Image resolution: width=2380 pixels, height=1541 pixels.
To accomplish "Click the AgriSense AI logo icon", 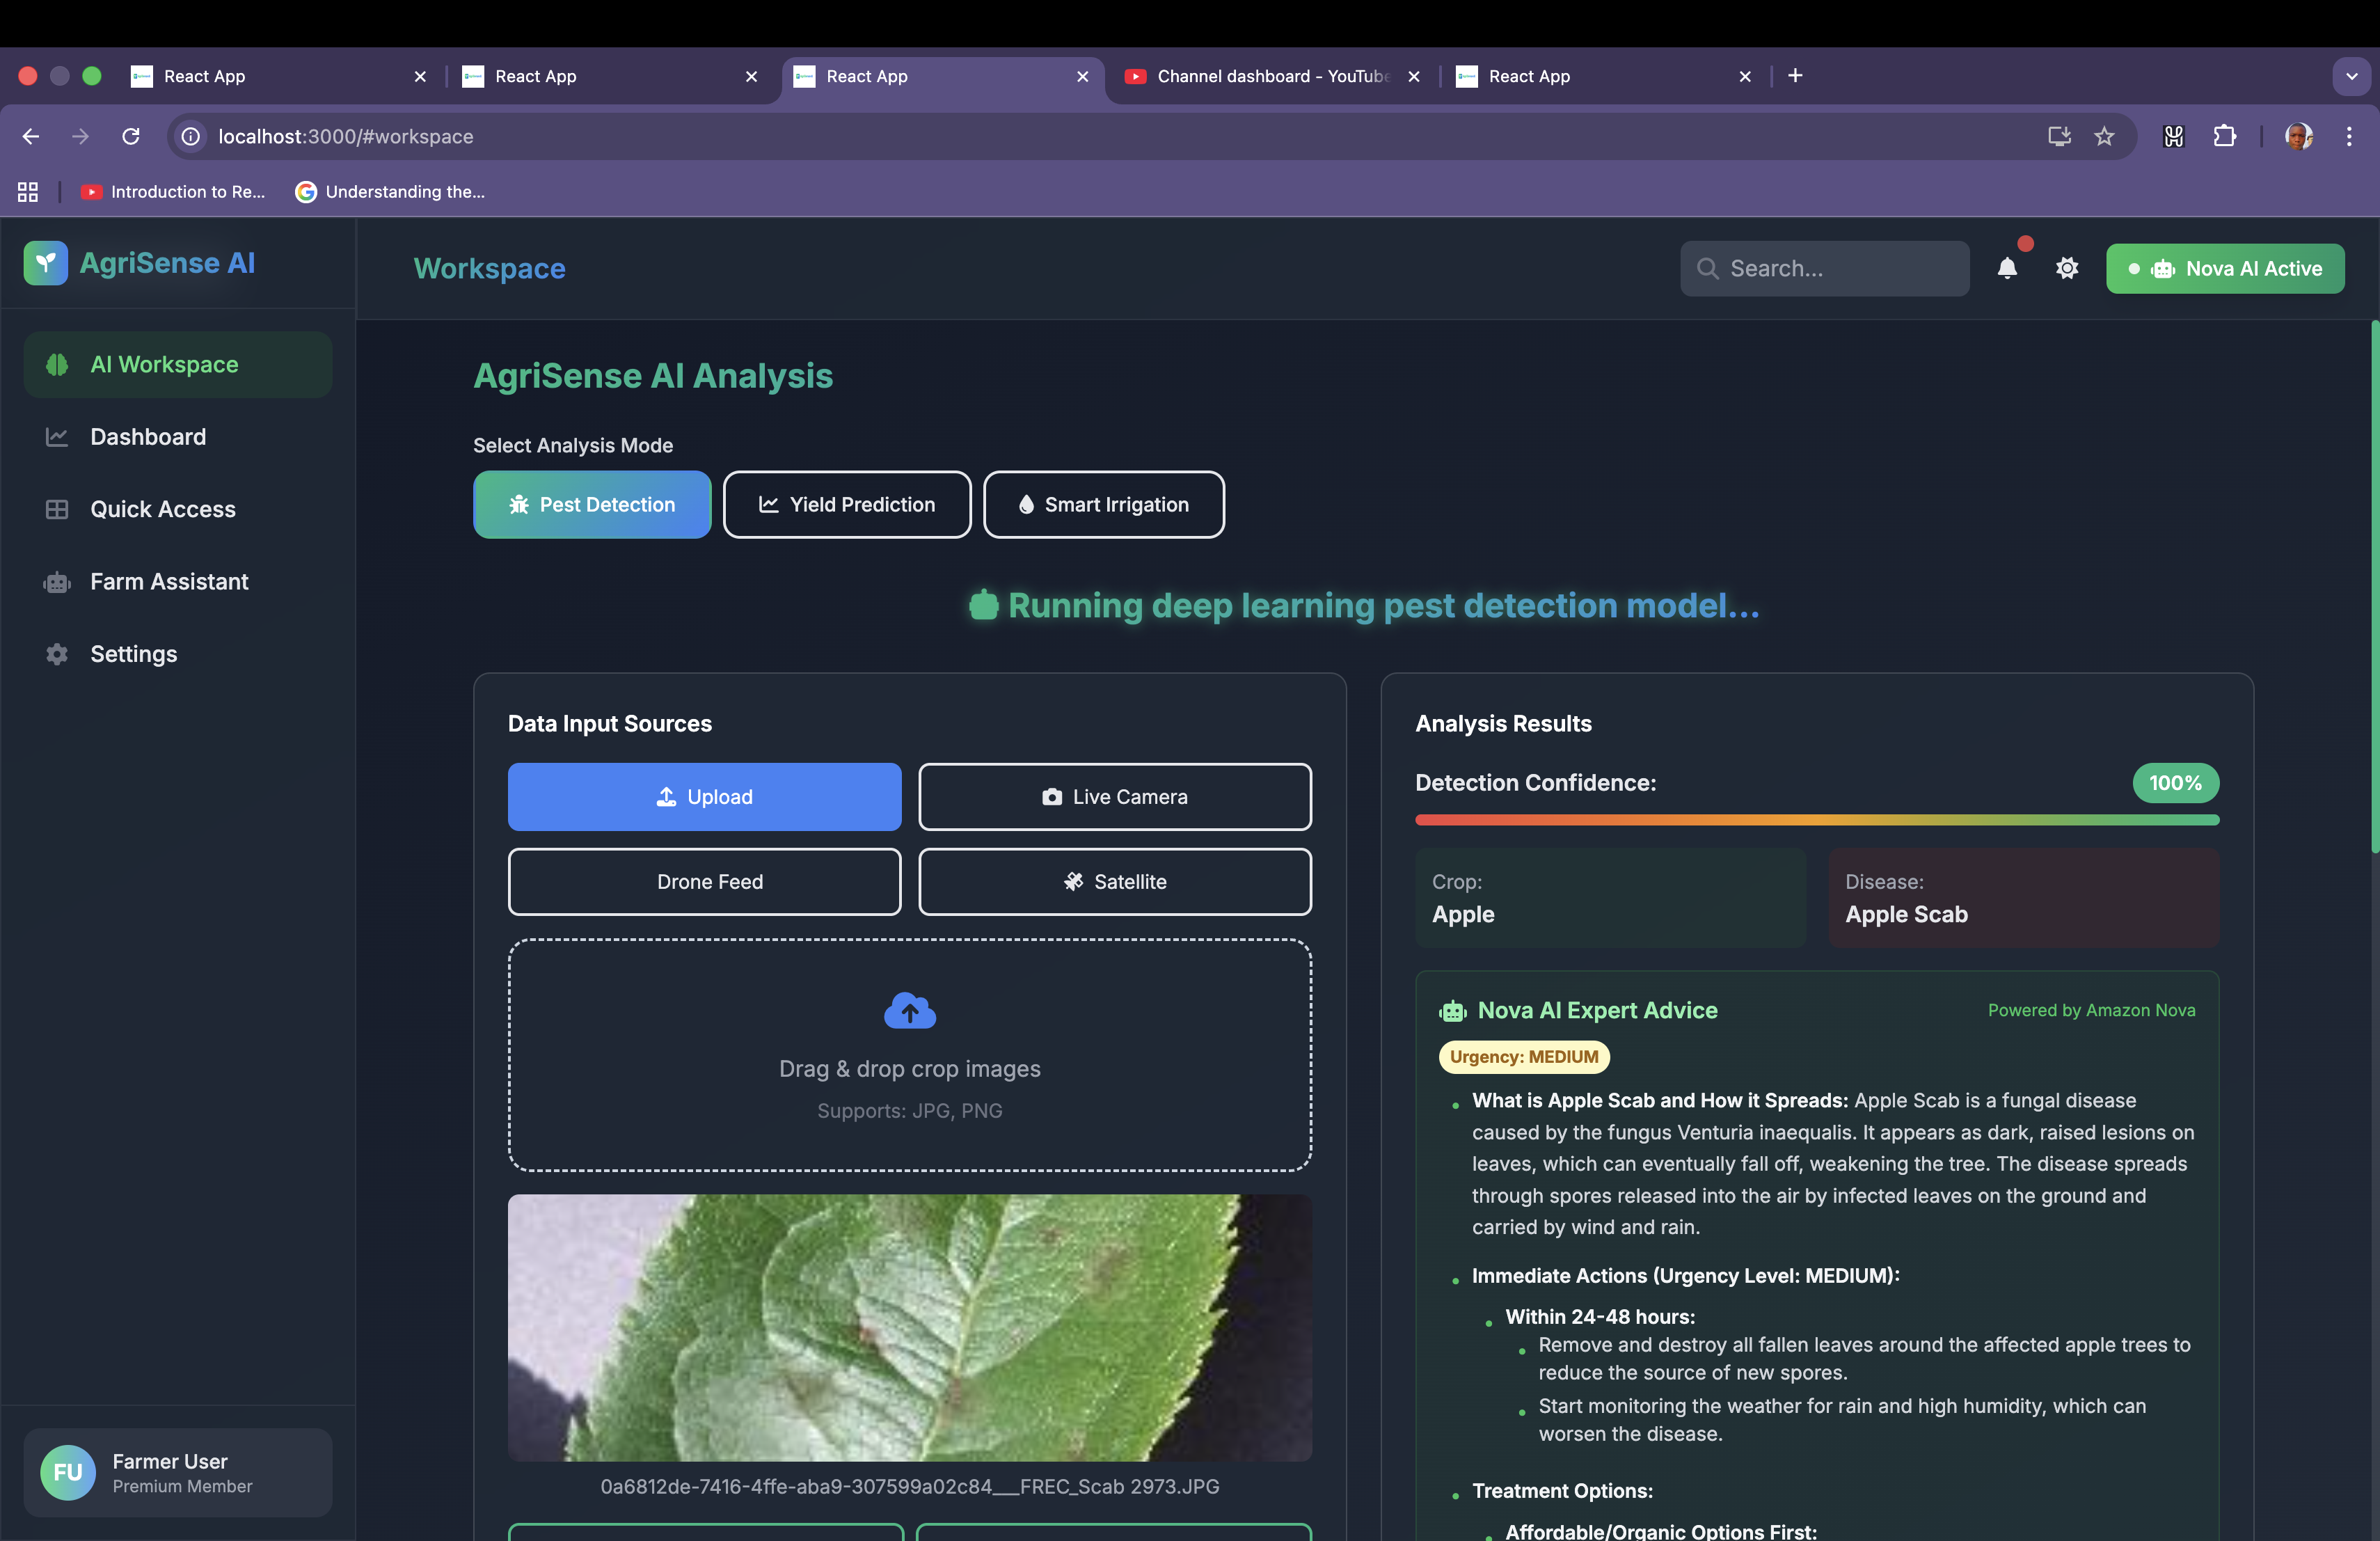I will tap(45, 263).
